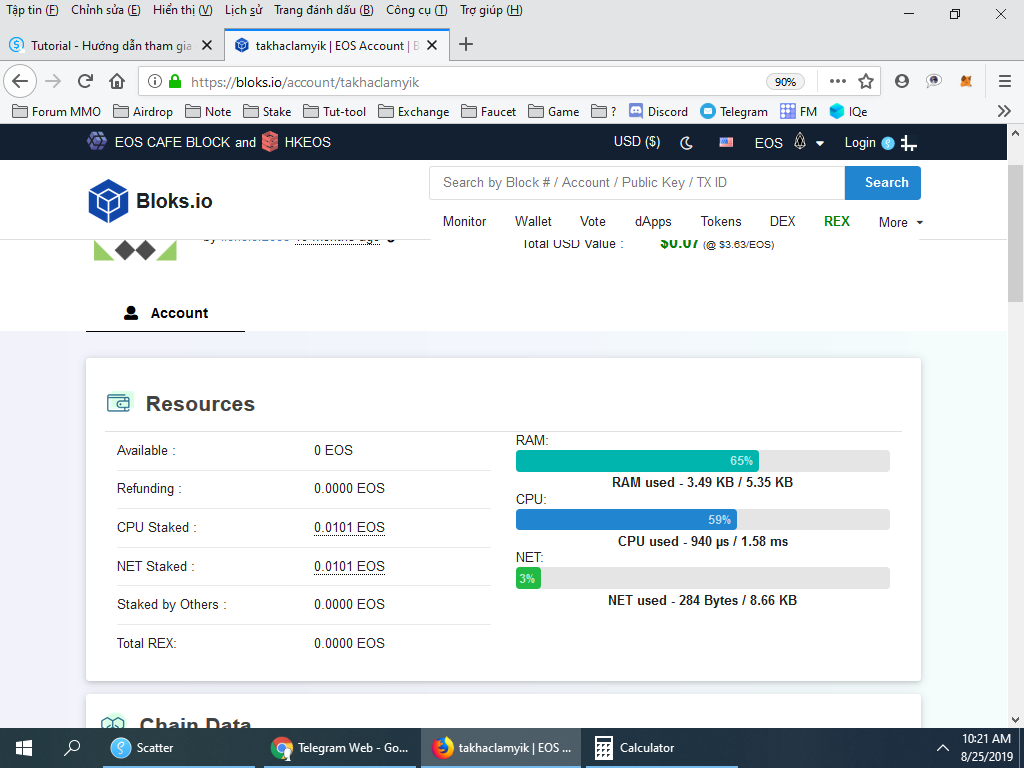Screen dimensions: 1024x768
Task: Open the REX menu item
Action: (x=836, y=221)
